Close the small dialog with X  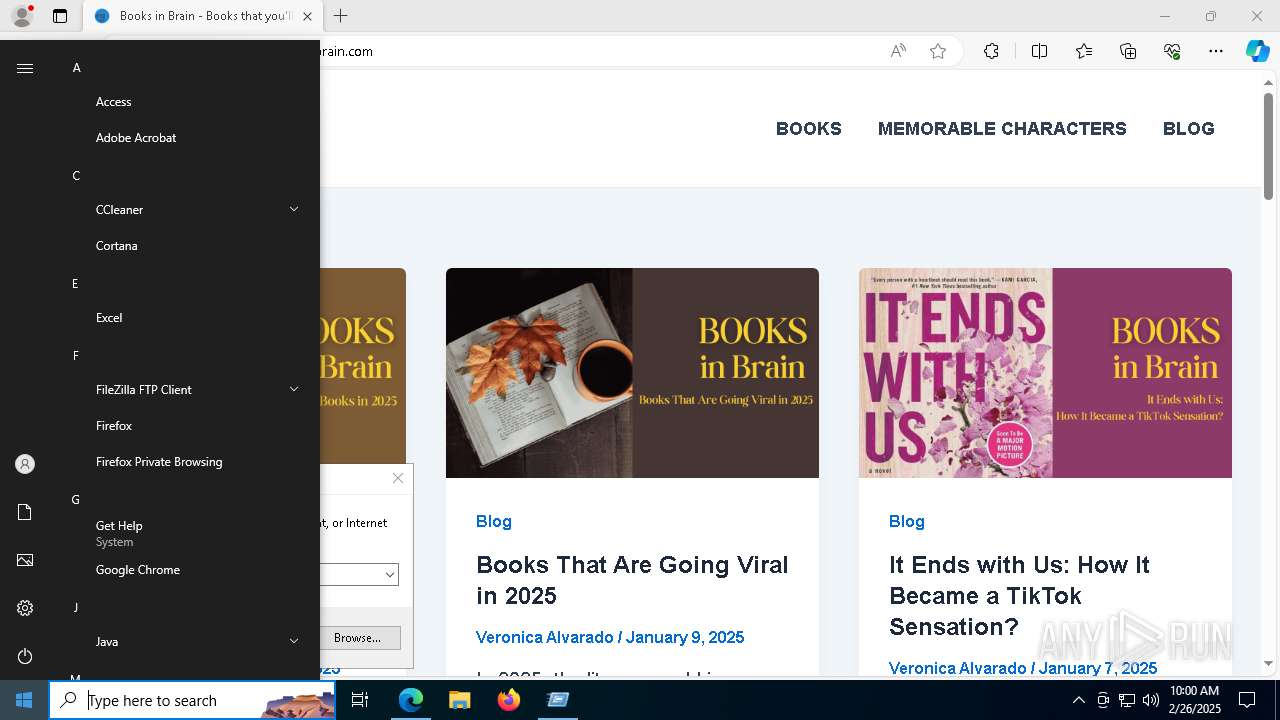coord(398,478)
